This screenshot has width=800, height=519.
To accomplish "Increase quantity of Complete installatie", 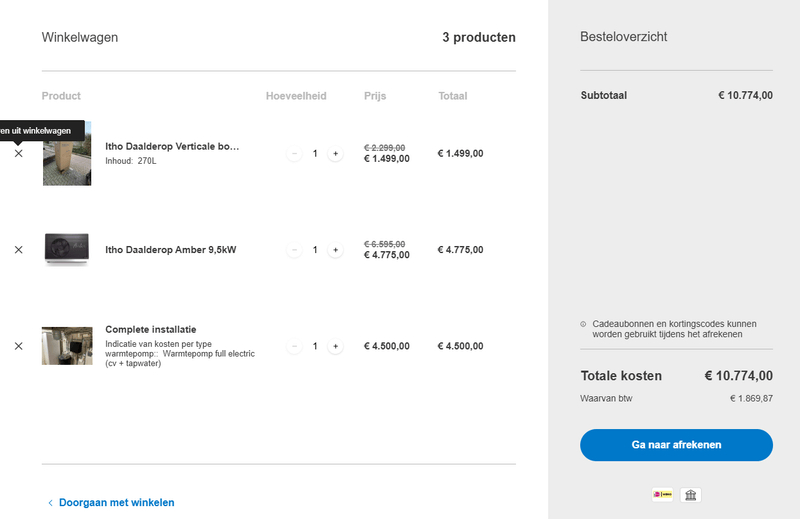I will pos(335,346).
